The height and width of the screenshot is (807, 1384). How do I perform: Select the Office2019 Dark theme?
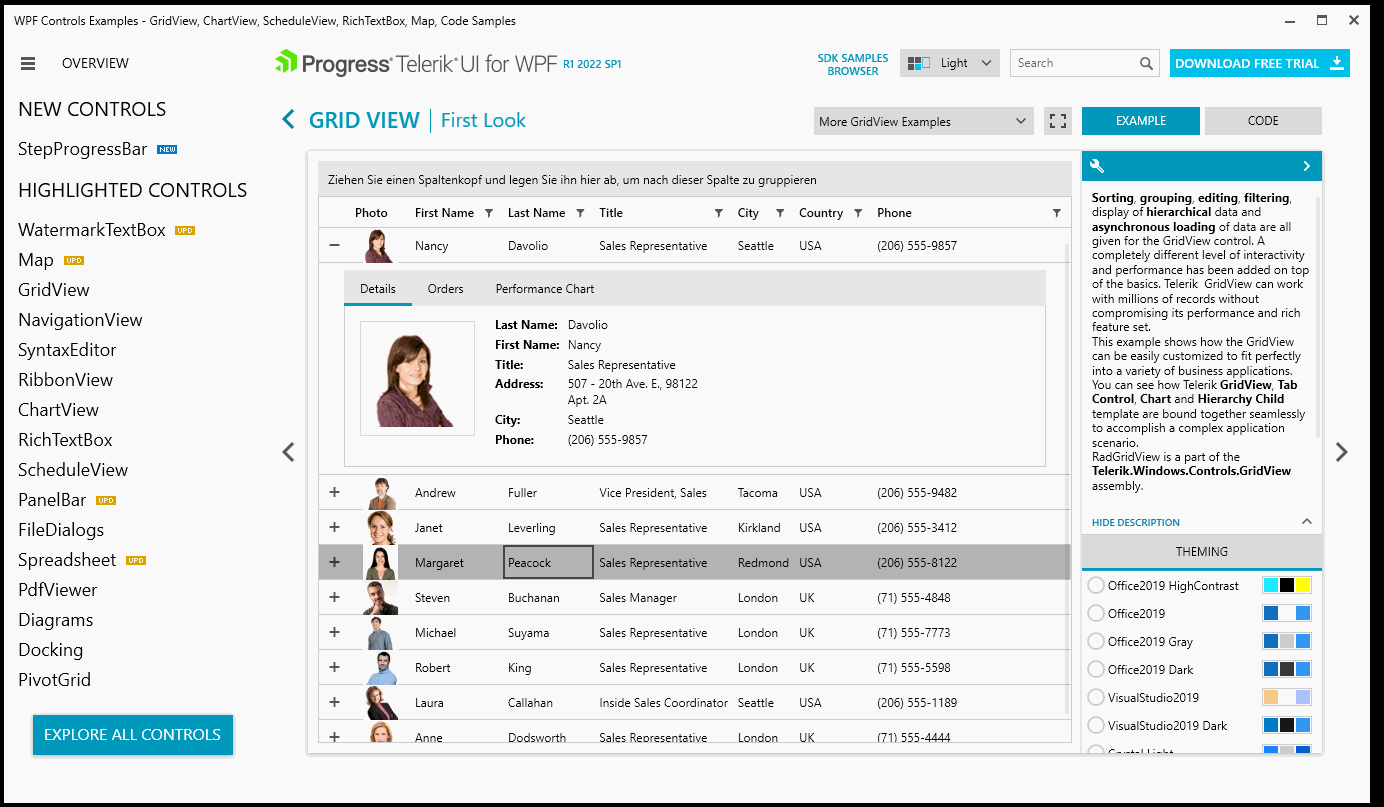pos(1096,670)
